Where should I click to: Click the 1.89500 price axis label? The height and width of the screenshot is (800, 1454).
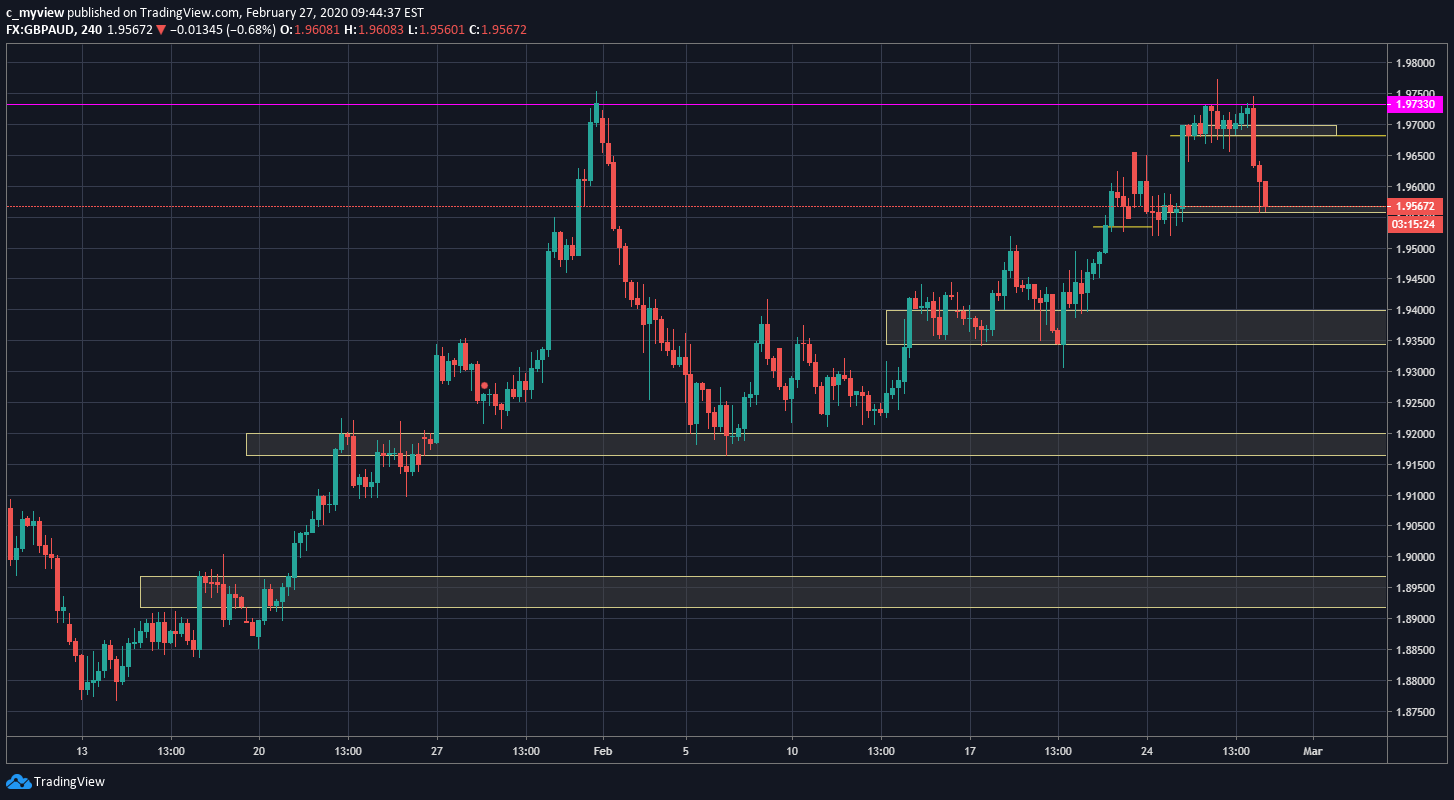(1415, 589)
